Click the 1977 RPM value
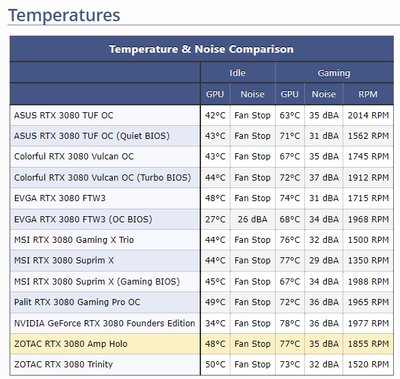400x379 pixels. (368, 323)
